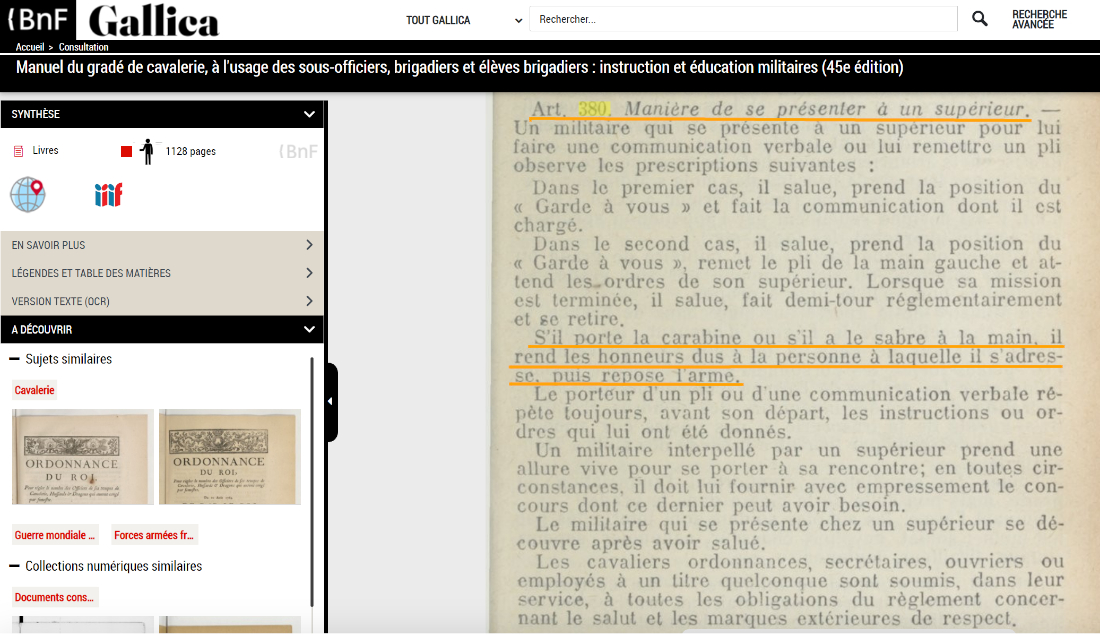Collapse the Sujets similaires section
The width and height of the screenshot is (1100, 635).
(x=15, y=359)
